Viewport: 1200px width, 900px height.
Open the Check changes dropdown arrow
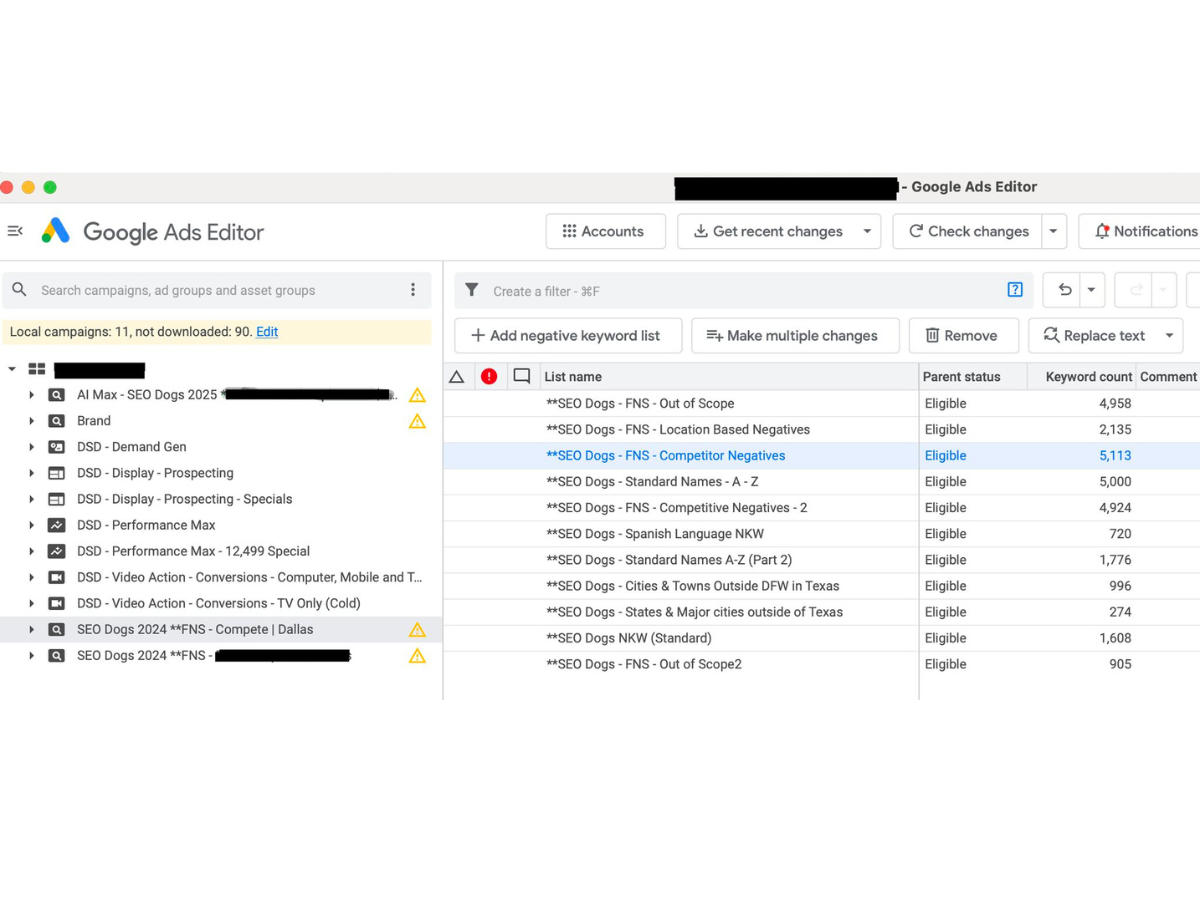(1053, 231)
